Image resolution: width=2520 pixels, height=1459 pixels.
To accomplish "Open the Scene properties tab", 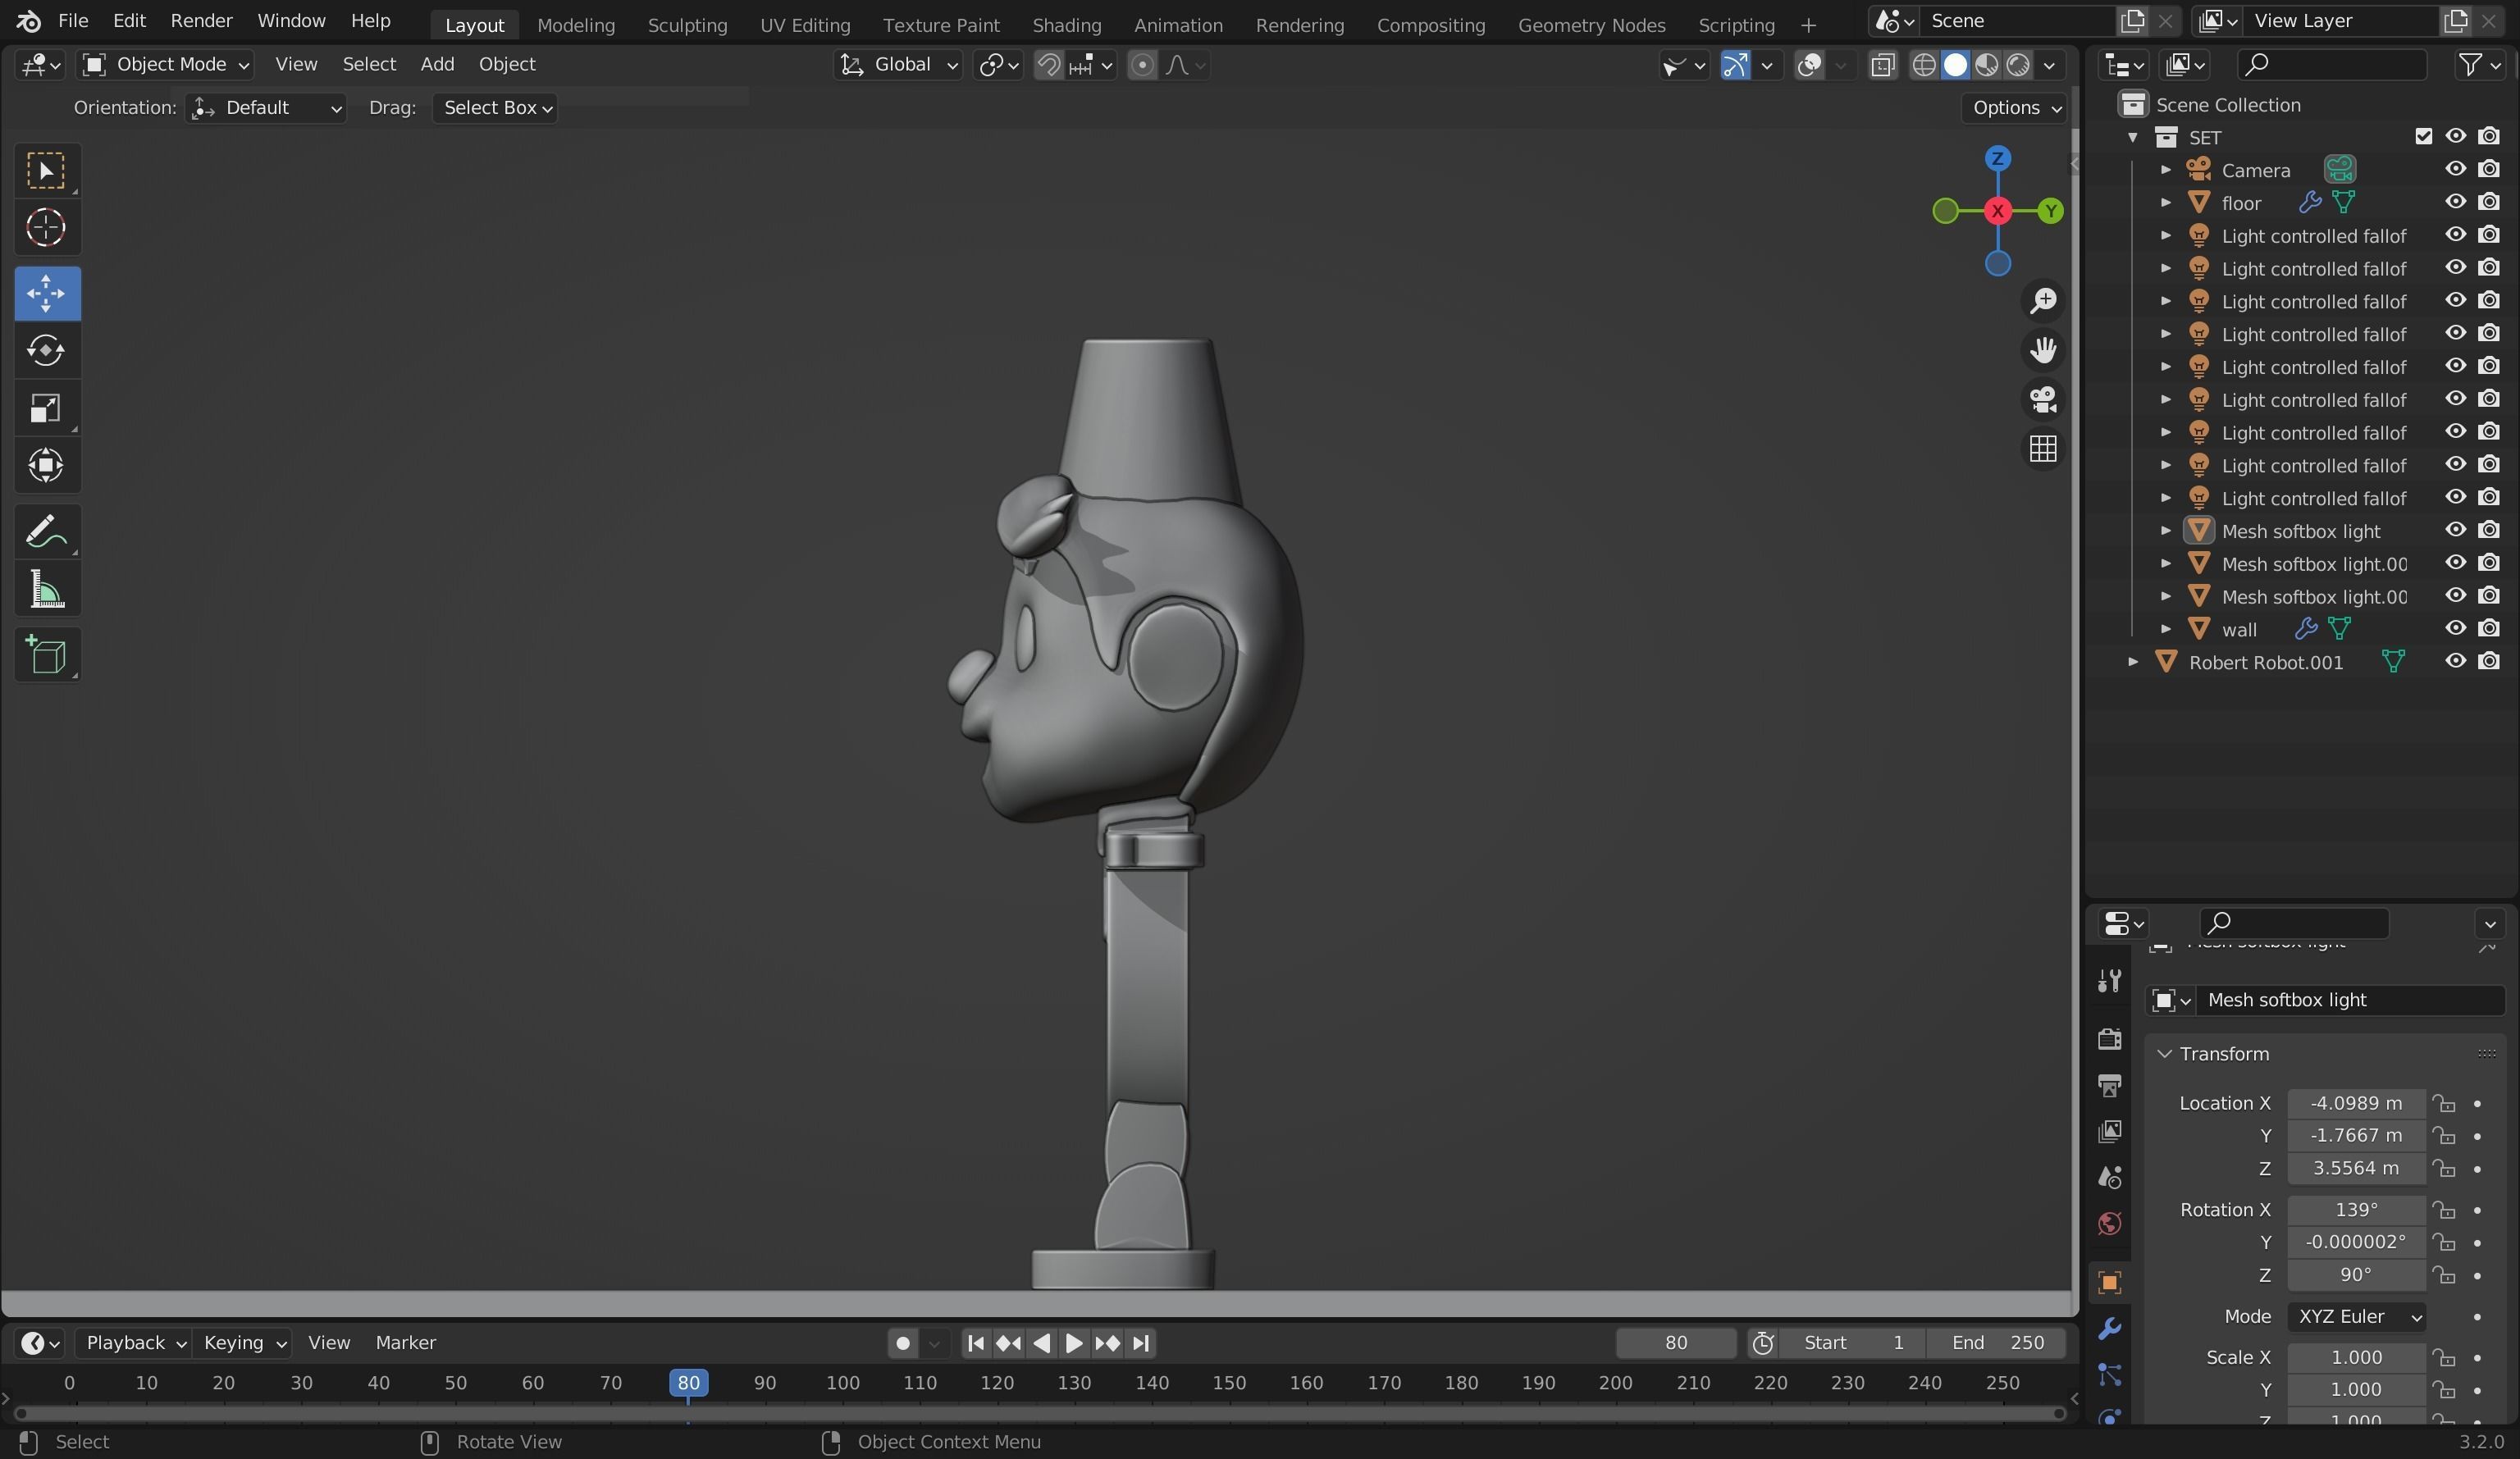I will point(2110,1177).
